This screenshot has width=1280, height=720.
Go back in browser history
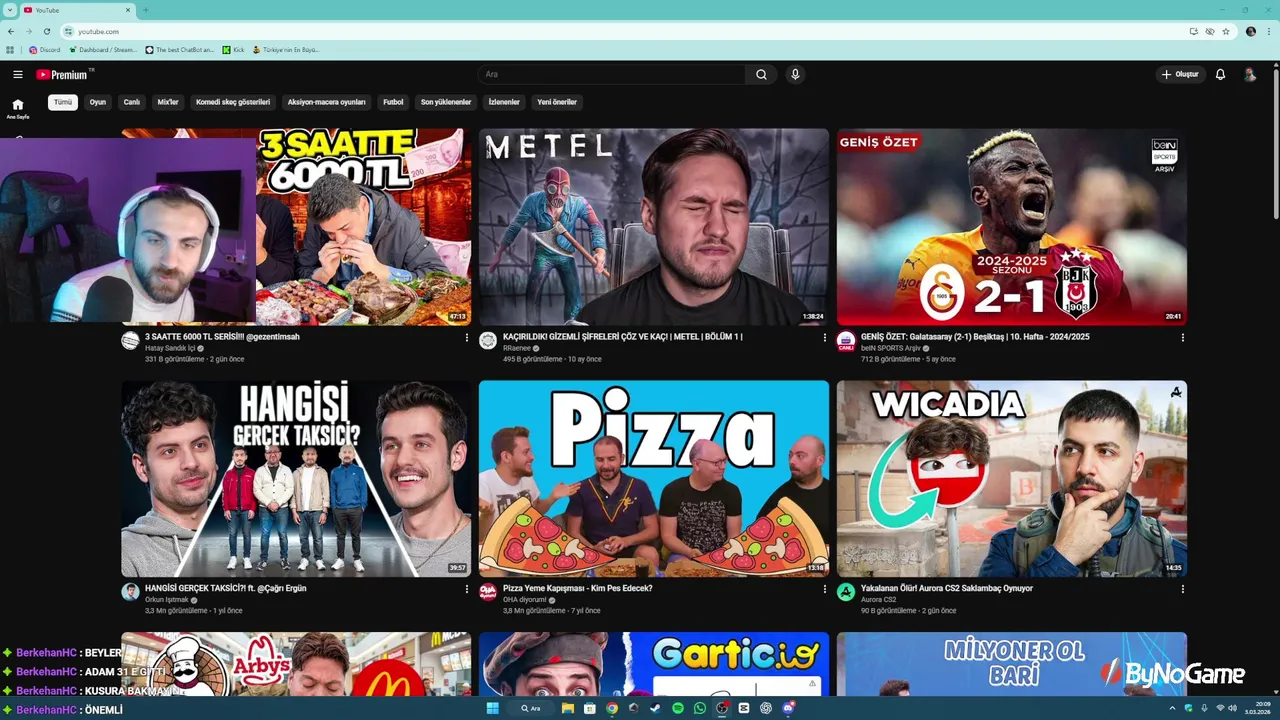11,31
